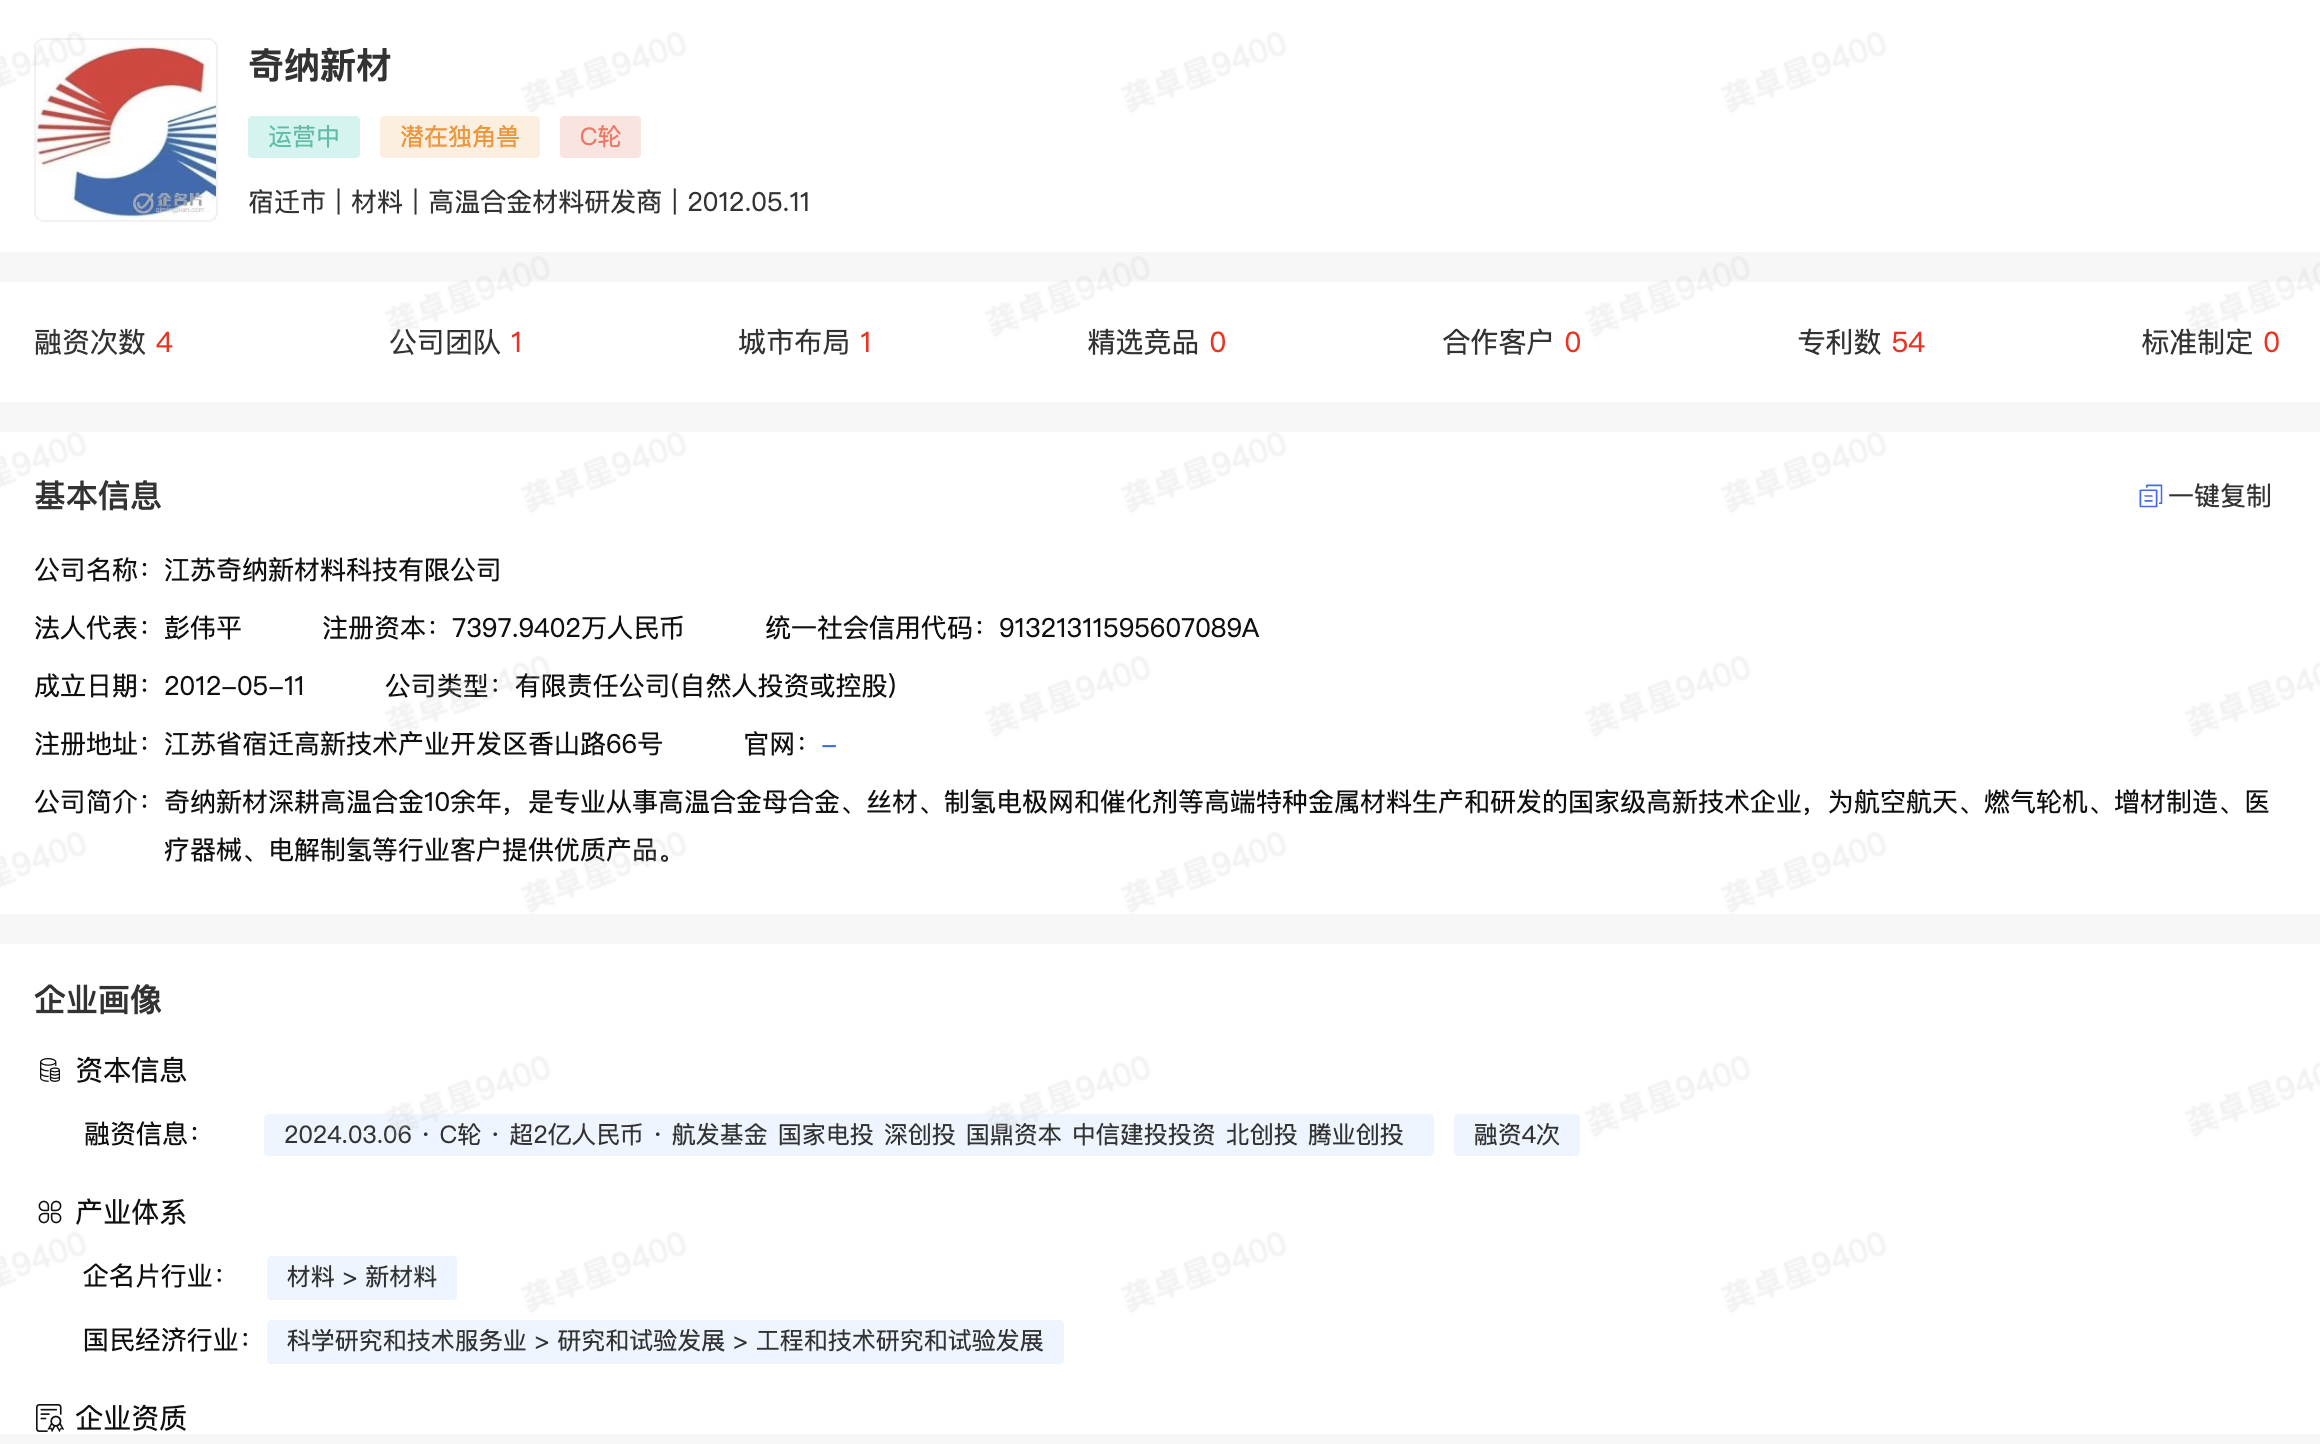Open the 城市布局 1 stat
Image resolution: width=2320 pixels, height=1444 pixels.
(x=805, y=342)
